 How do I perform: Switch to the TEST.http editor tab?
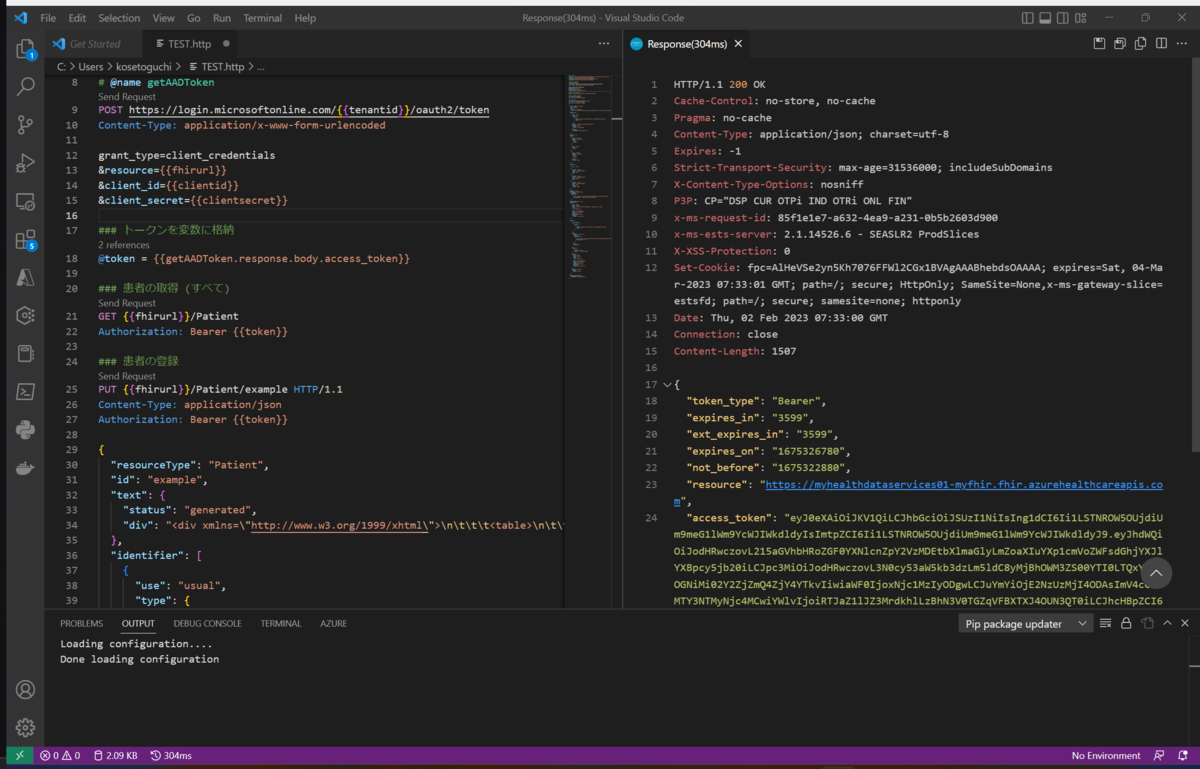pos(189,44)
